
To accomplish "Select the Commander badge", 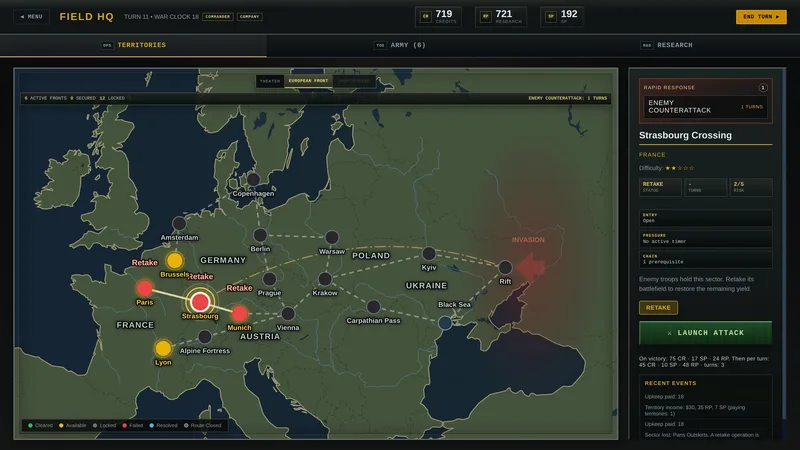I will click(218, 16).
